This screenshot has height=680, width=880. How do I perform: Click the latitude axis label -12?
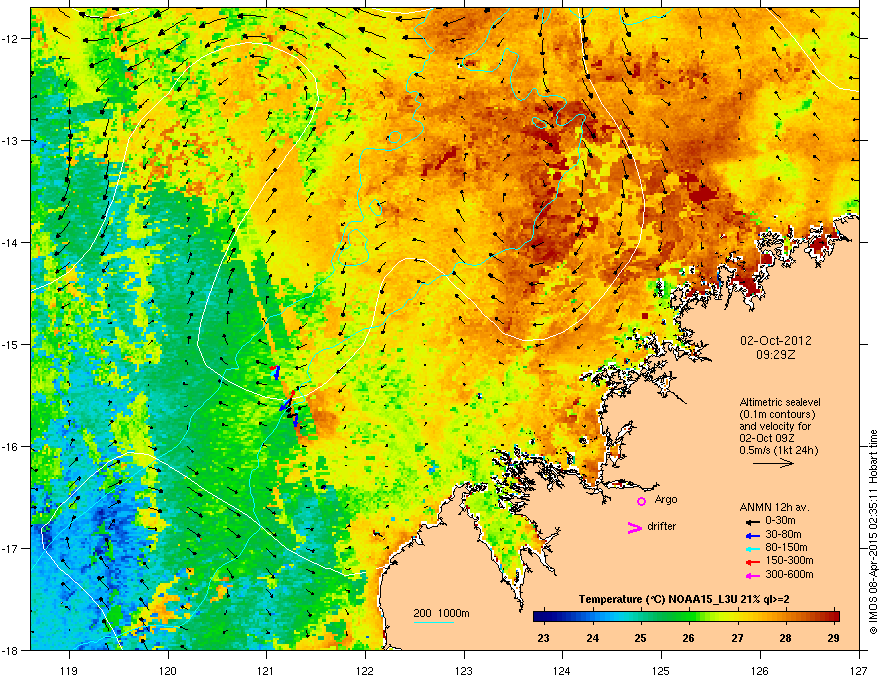[11, 38]
